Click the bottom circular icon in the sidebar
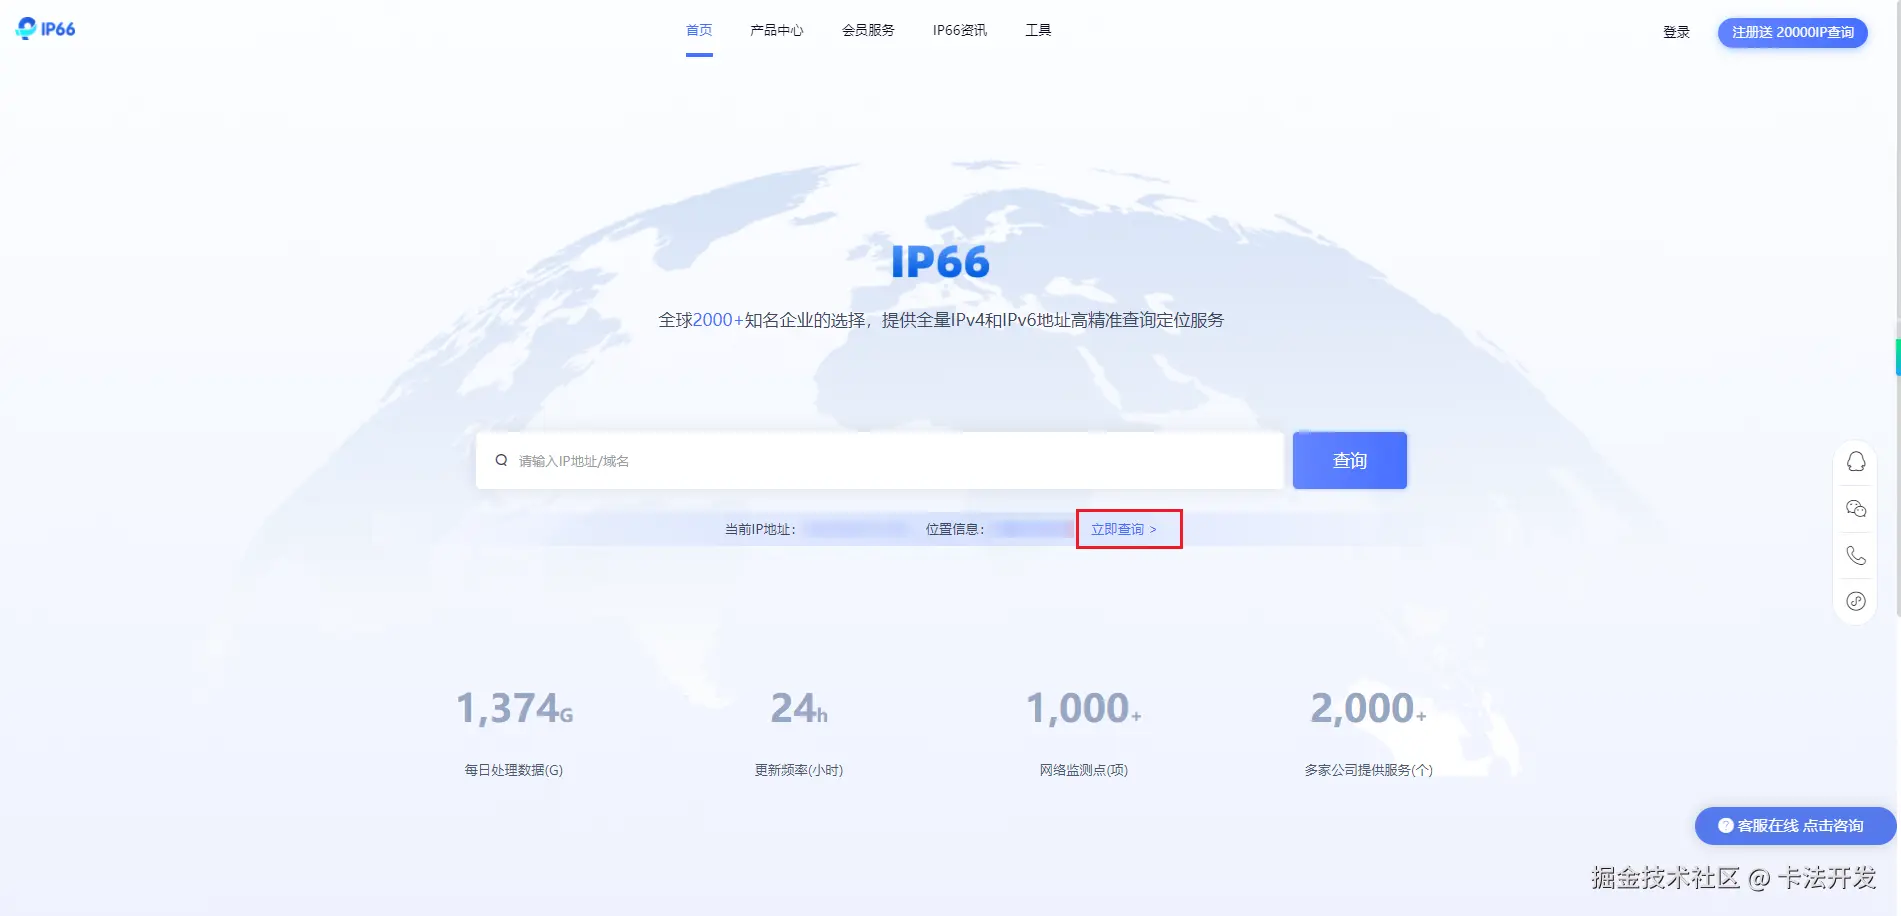The width and height of the screenshot is (1901, 916). pos(1856,601)
